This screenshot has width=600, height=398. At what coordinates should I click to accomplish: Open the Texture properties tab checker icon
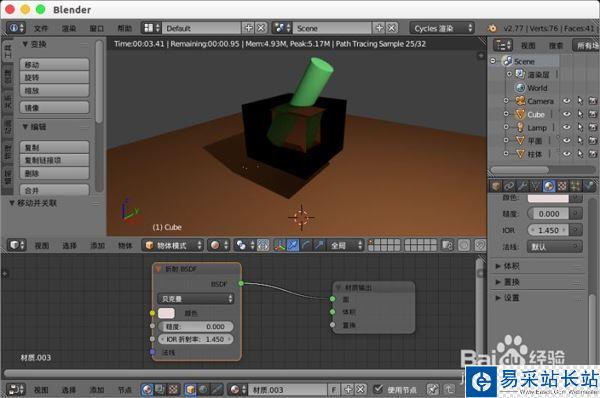562,186
